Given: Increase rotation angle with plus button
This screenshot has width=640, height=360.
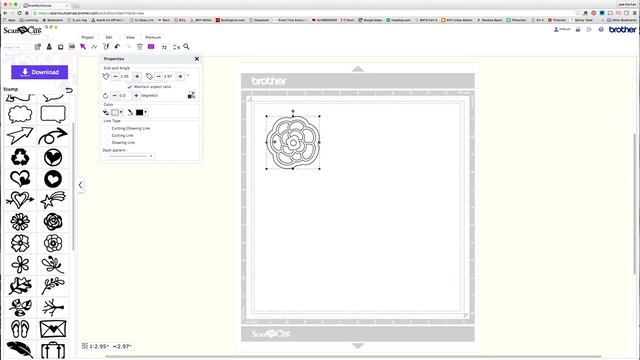Looking at the screenshot, I should 136,96.
